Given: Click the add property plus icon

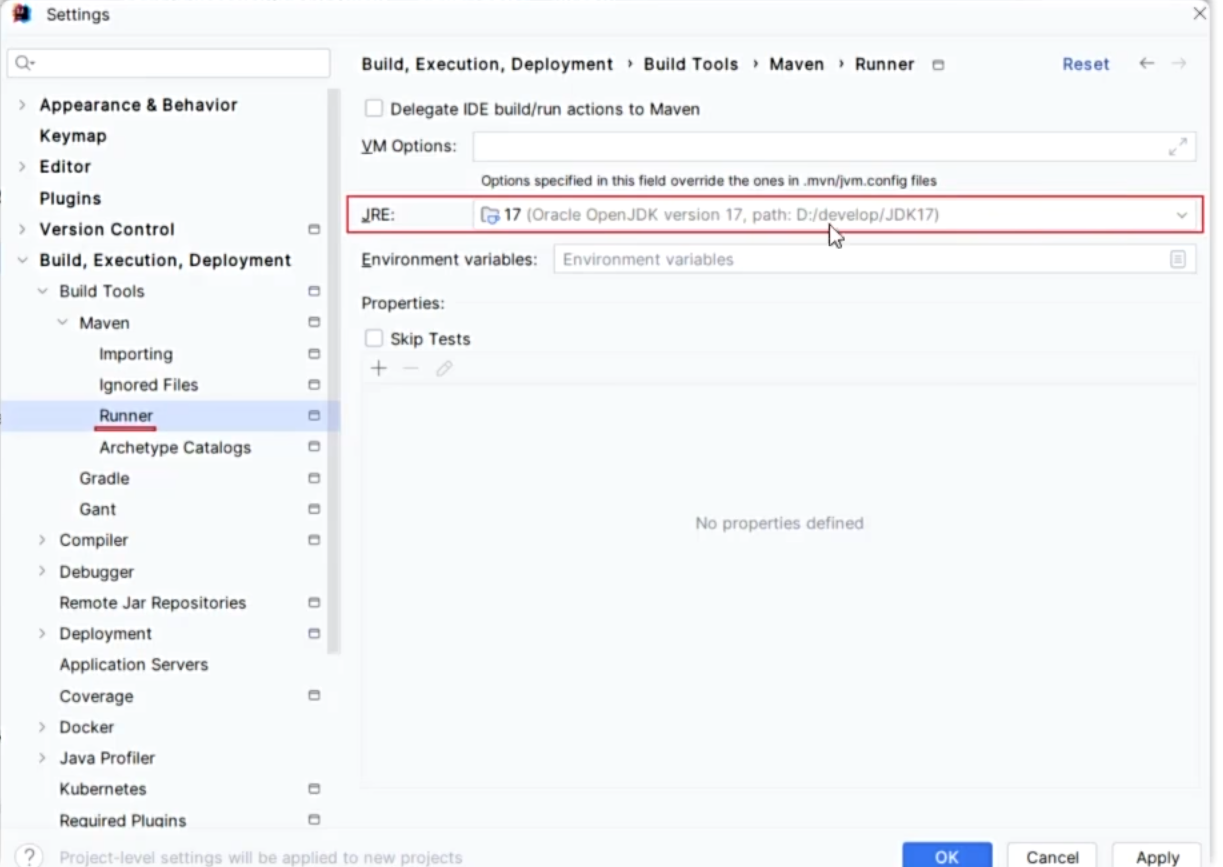Looking at the screenshot, I should [x=378, y=369].
